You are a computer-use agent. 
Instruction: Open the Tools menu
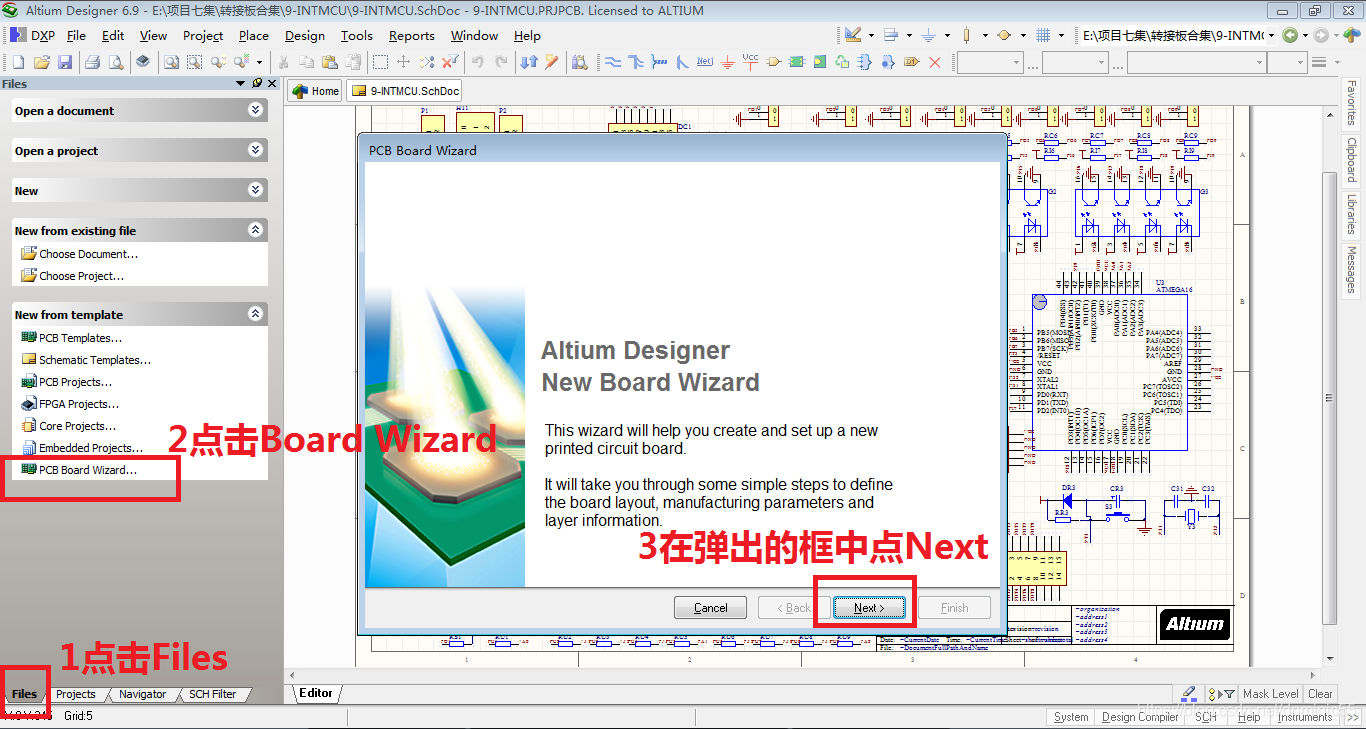tap(356, 35)
